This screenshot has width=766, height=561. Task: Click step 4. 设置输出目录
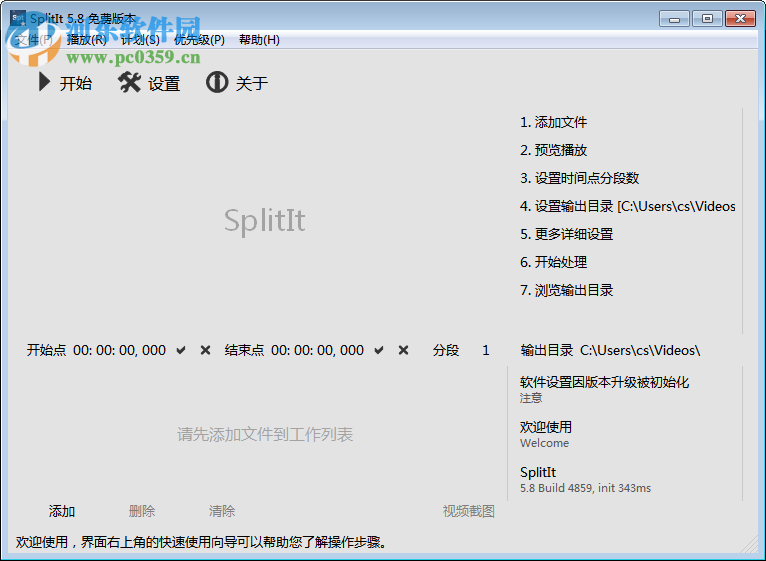tap(628, 206)
